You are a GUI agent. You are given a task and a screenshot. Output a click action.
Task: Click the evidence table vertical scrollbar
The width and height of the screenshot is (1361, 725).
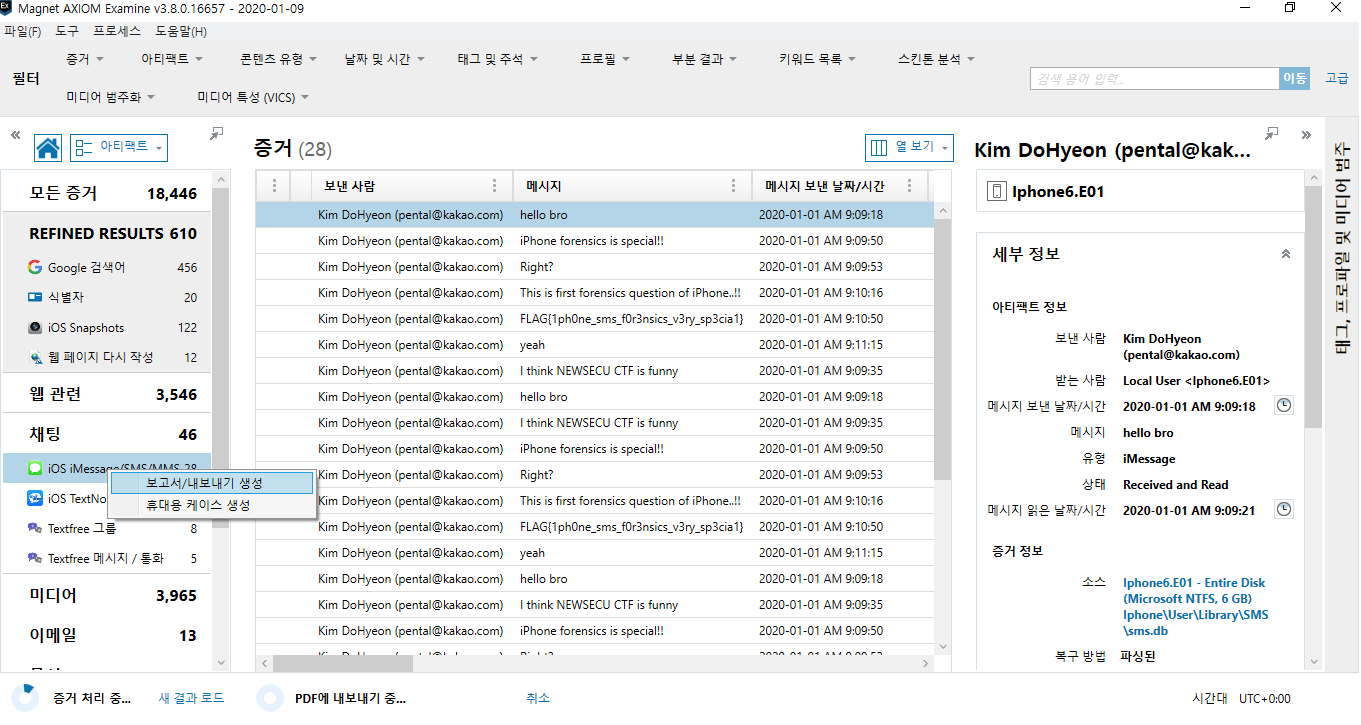941,350
